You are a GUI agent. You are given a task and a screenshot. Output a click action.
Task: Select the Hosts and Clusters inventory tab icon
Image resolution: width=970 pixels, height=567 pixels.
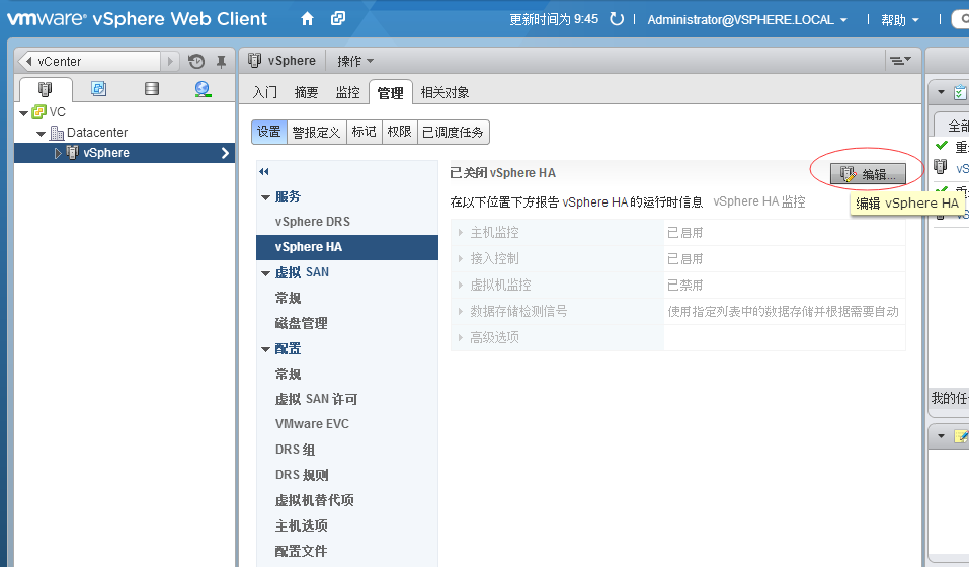45,89
